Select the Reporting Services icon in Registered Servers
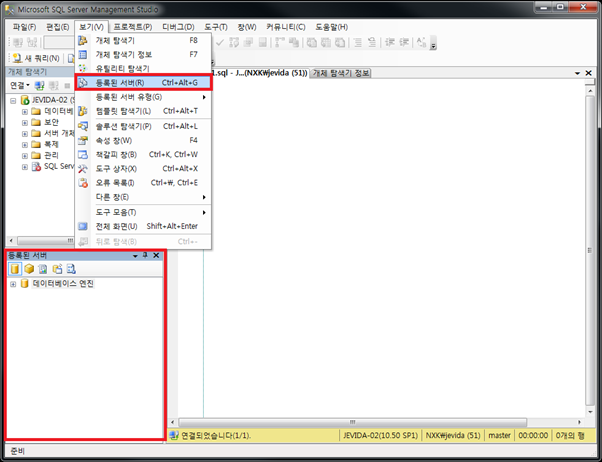 (x=43, y=269)
